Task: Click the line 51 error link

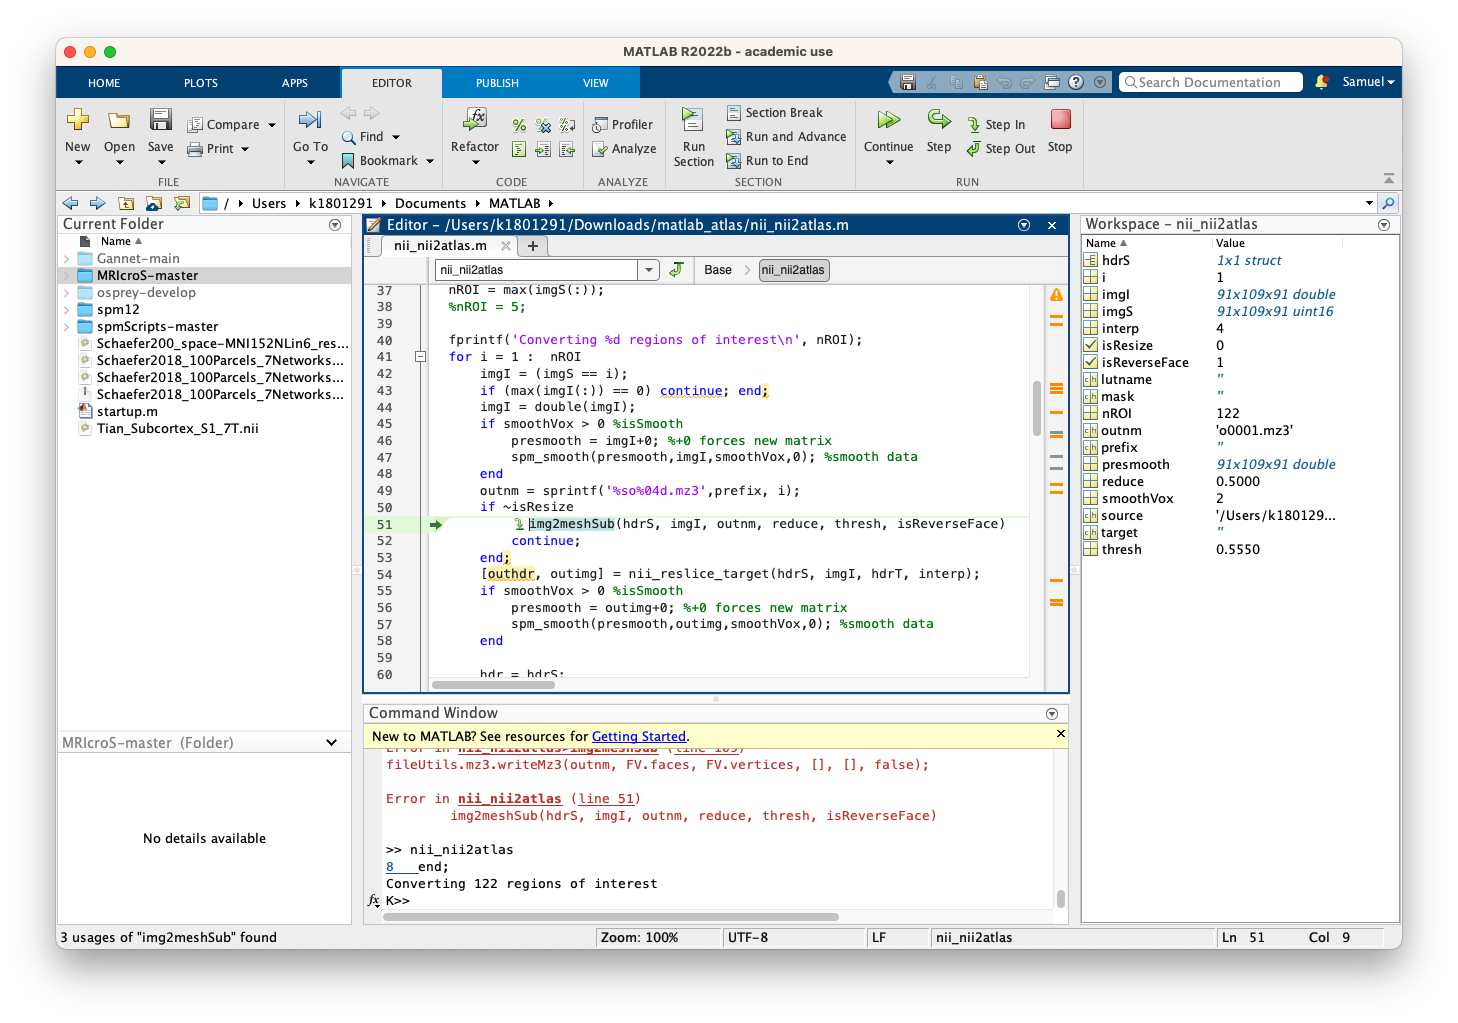Action: tap(608, 799)
